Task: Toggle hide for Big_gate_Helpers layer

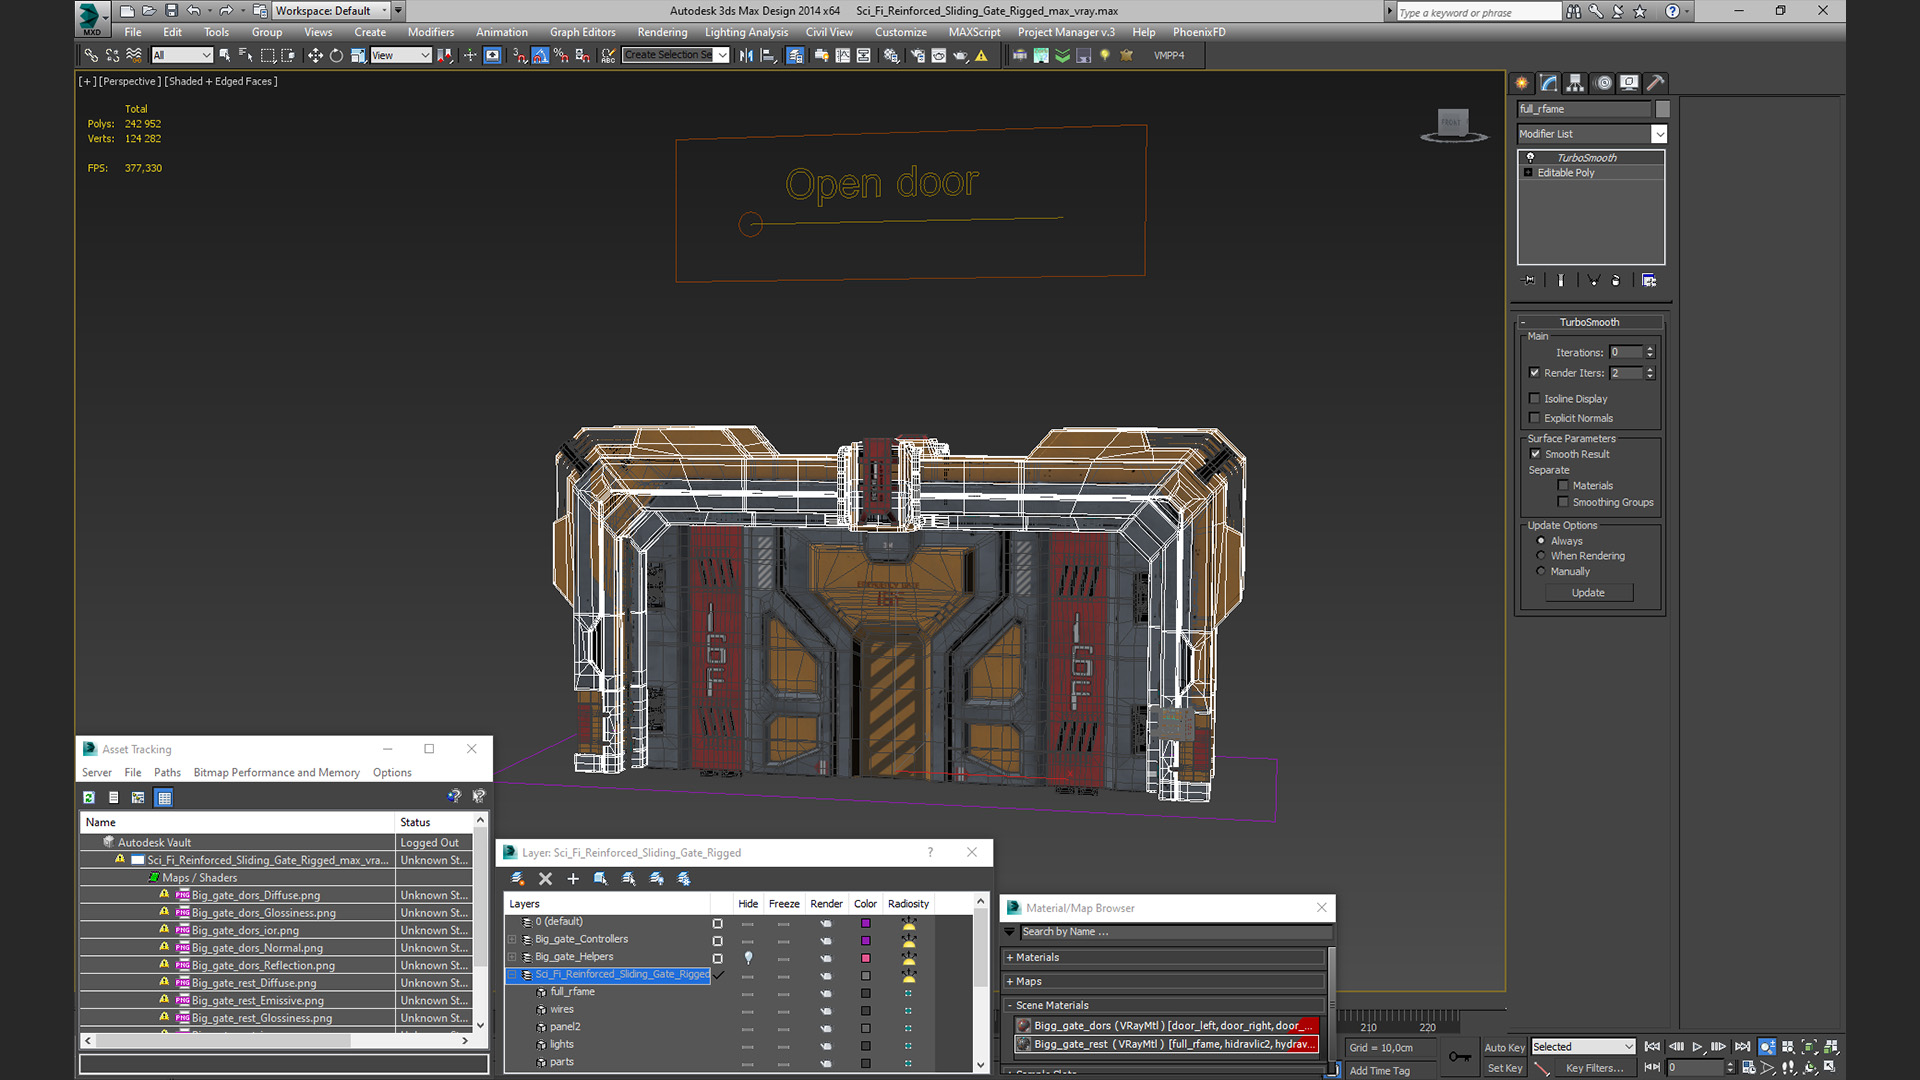Action: click(748, 957)
